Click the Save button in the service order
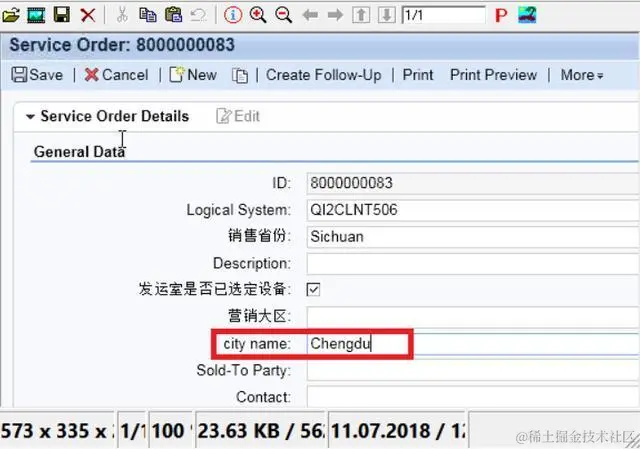Screen dimensions: 640x449 [x=37, y=75]
